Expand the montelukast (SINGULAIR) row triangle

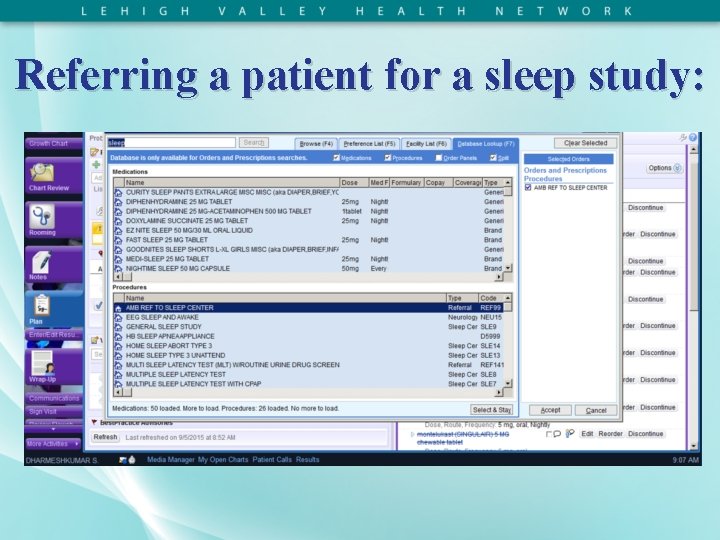click(412, 434)
